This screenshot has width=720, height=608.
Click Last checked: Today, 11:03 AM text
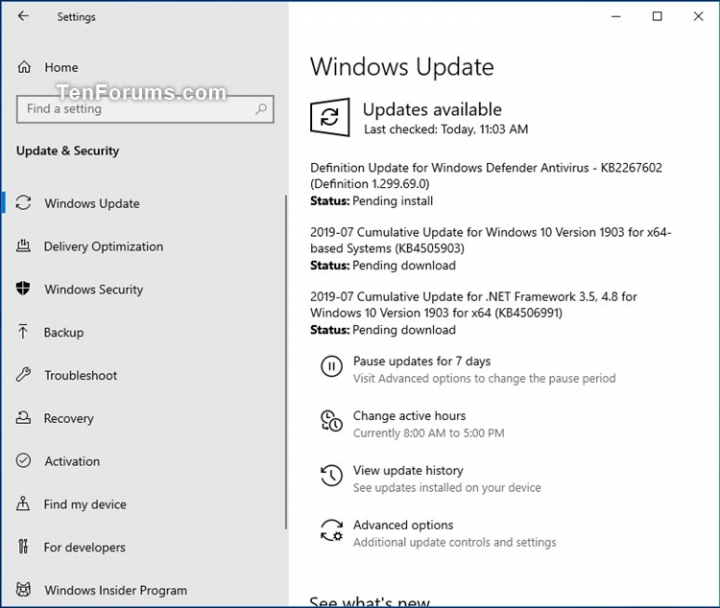click(446, 129)
